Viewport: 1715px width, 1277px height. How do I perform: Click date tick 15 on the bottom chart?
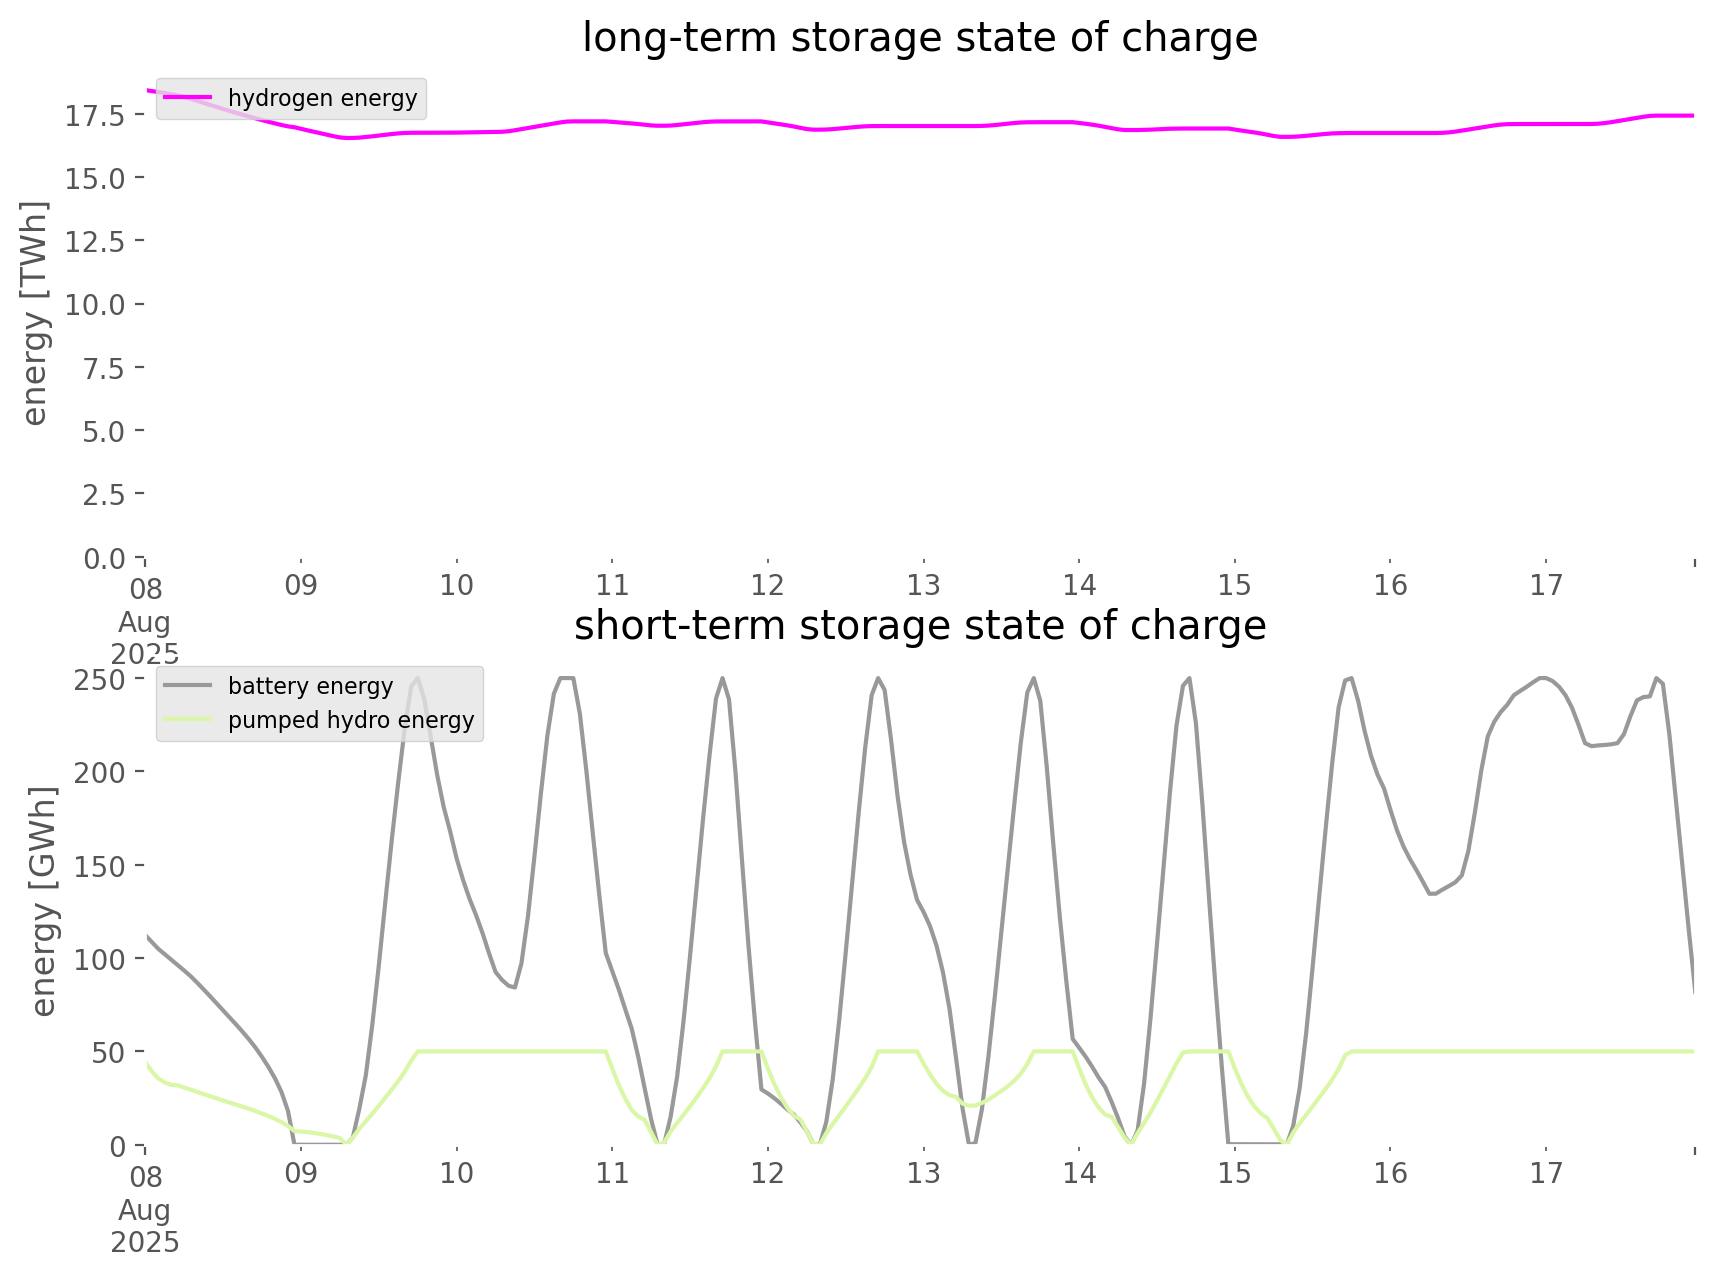pos(1234,1173)
